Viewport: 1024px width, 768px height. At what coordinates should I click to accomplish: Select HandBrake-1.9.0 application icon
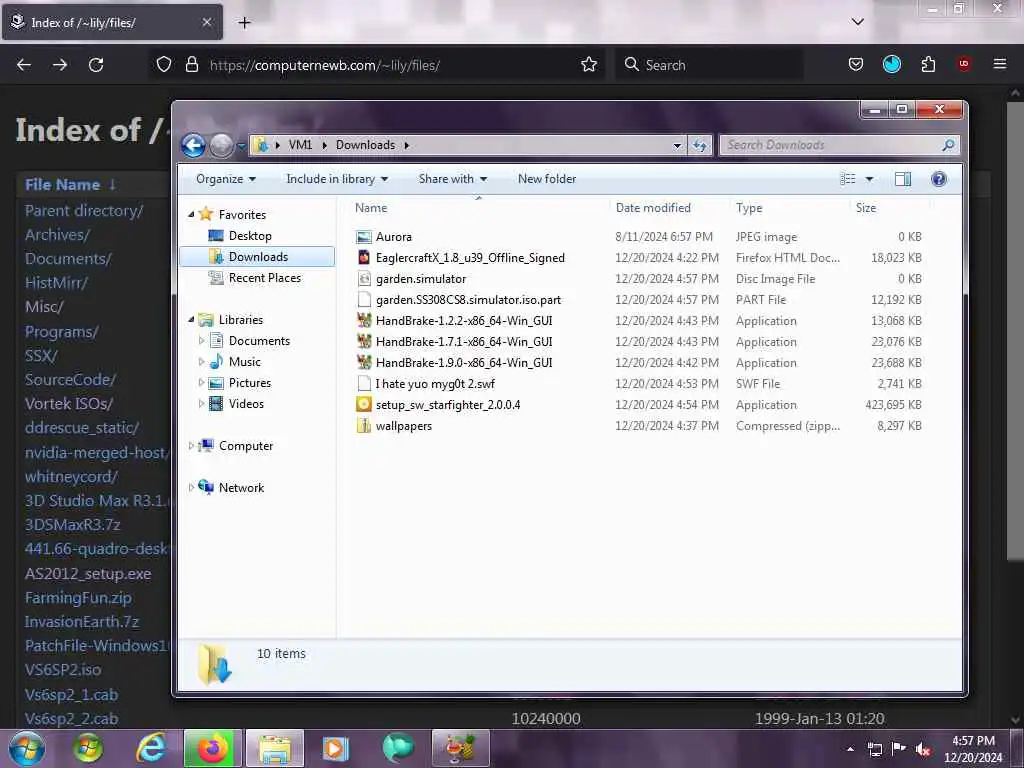[364, 362]
